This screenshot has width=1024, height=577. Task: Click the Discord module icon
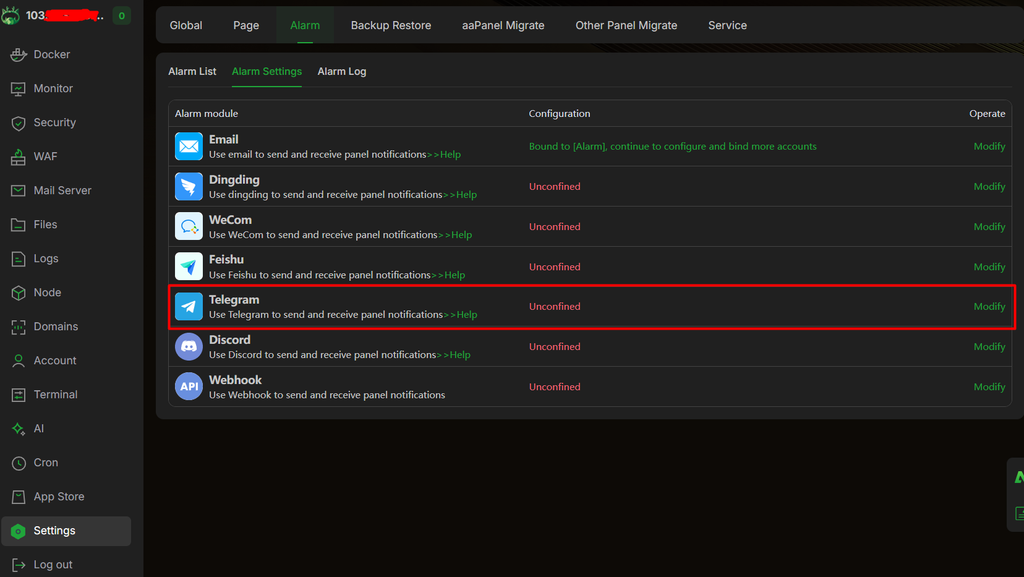coord(189,347)
